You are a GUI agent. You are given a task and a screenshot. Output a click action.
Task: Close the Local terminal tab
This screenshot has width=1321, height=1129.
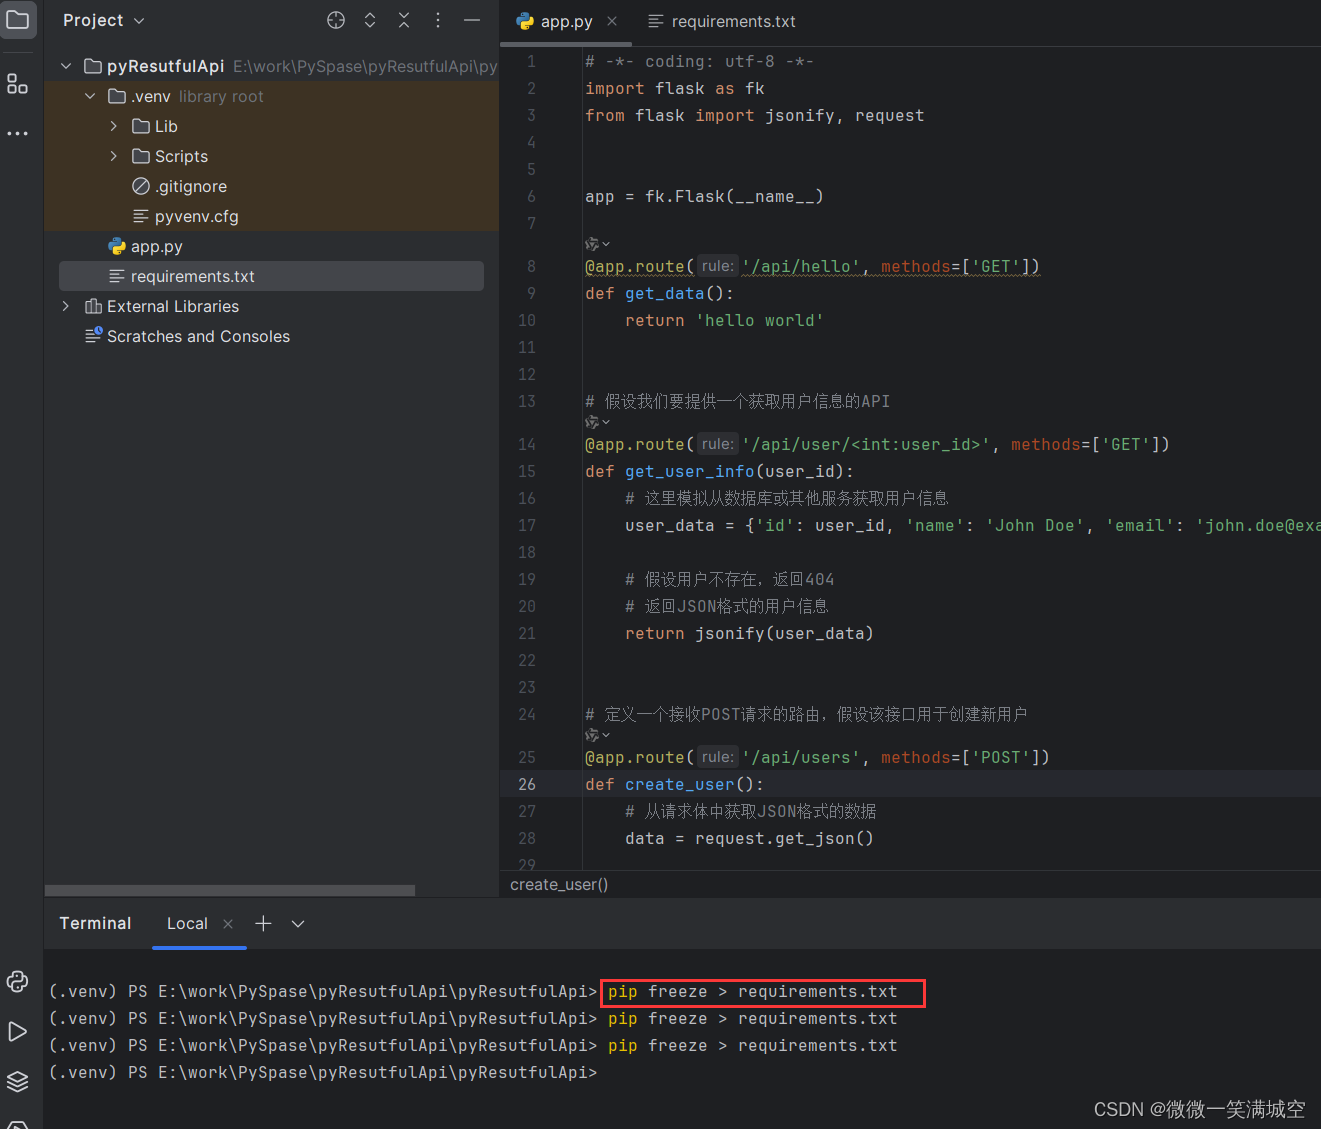pos(228,924)
